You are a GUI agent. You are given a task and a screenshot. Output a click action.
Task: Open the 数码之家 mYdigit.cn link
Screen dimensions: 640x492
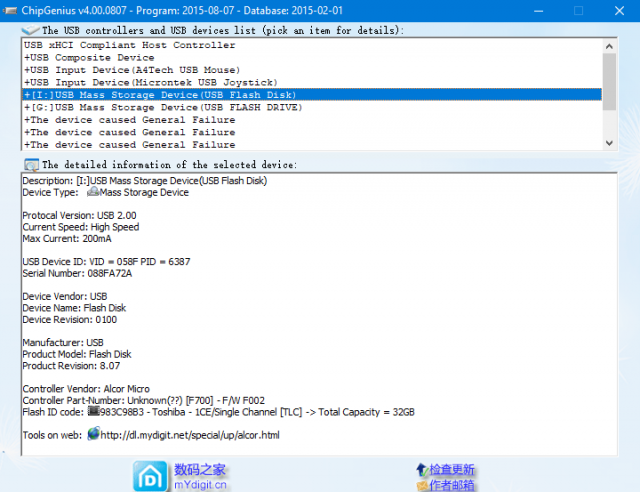[200, 476]
